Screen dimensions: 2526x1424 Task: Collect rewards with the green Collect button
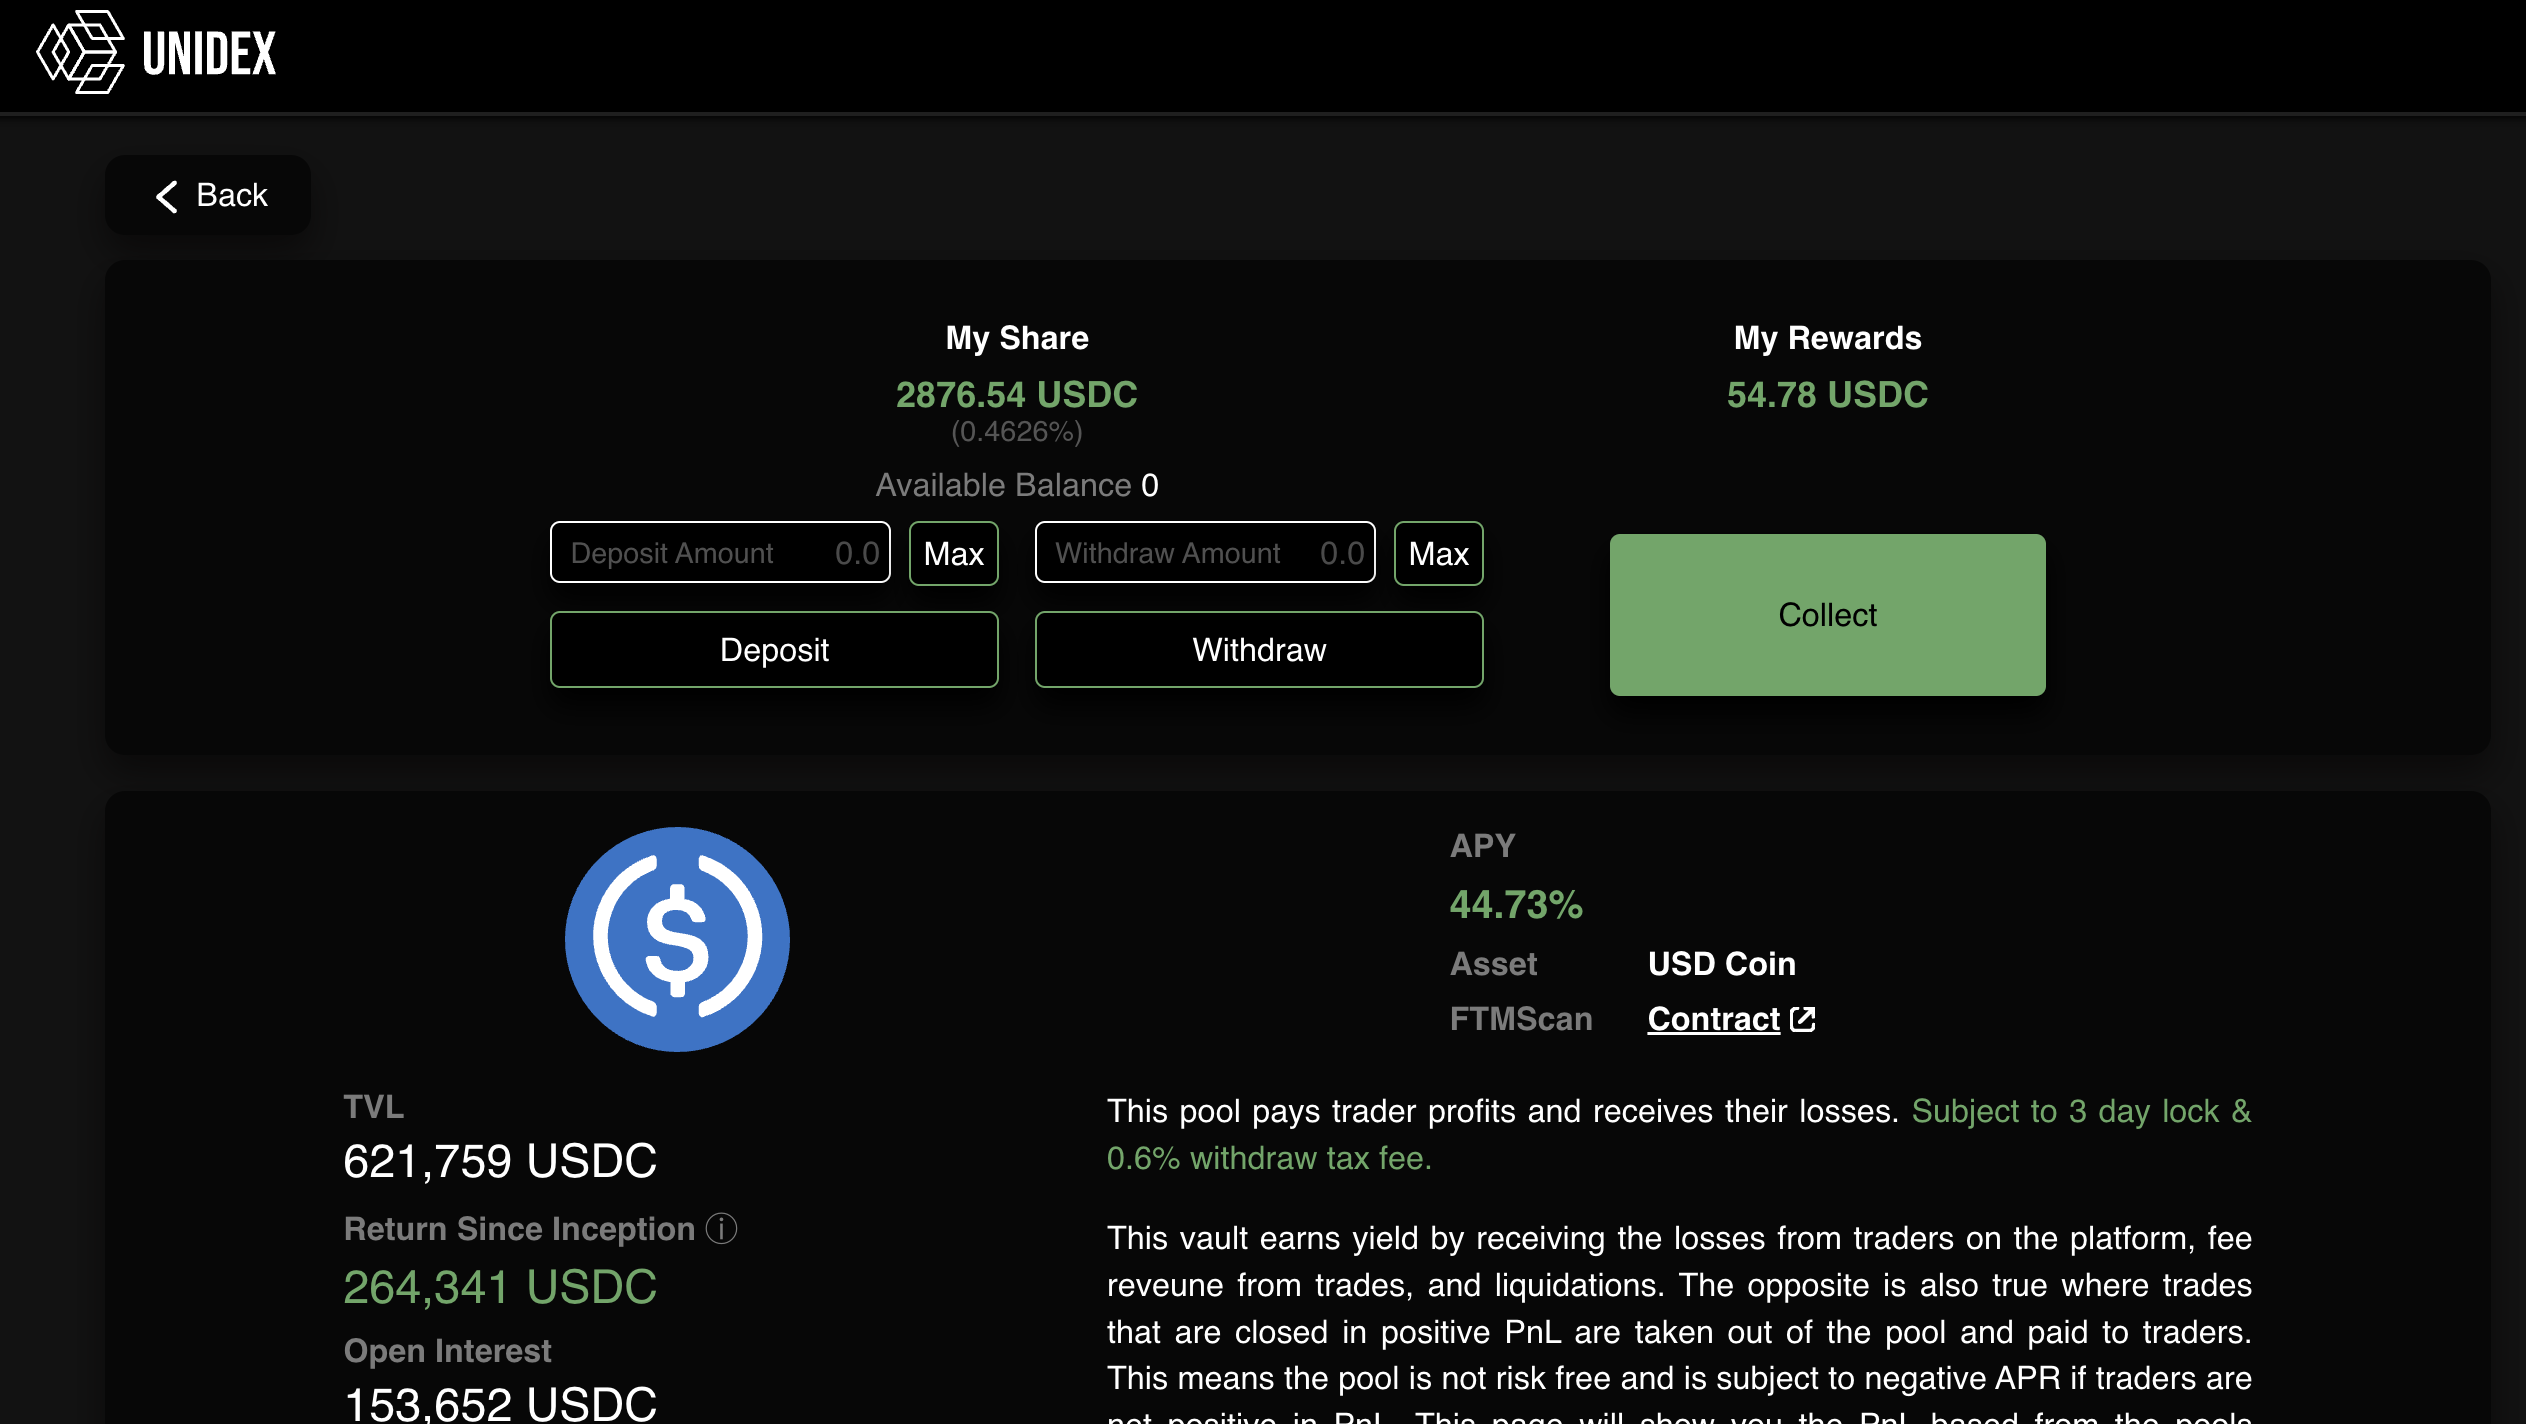[x=1826, y=615]
